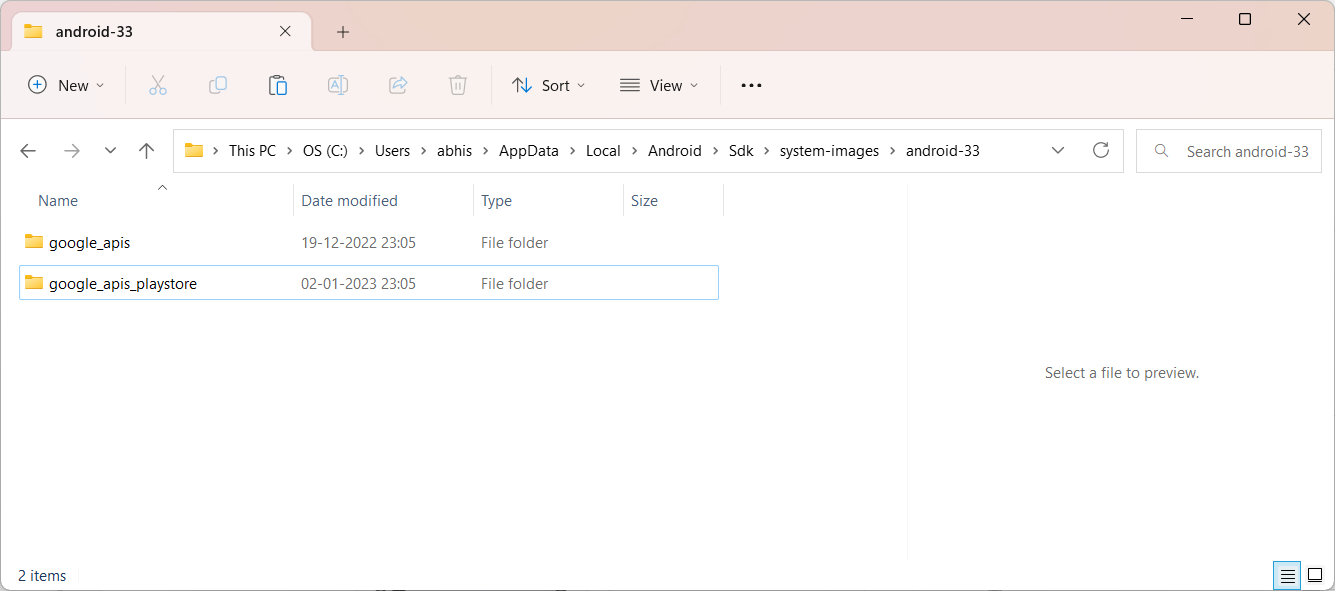Click the Paste clipboard icon

point(278,86)
